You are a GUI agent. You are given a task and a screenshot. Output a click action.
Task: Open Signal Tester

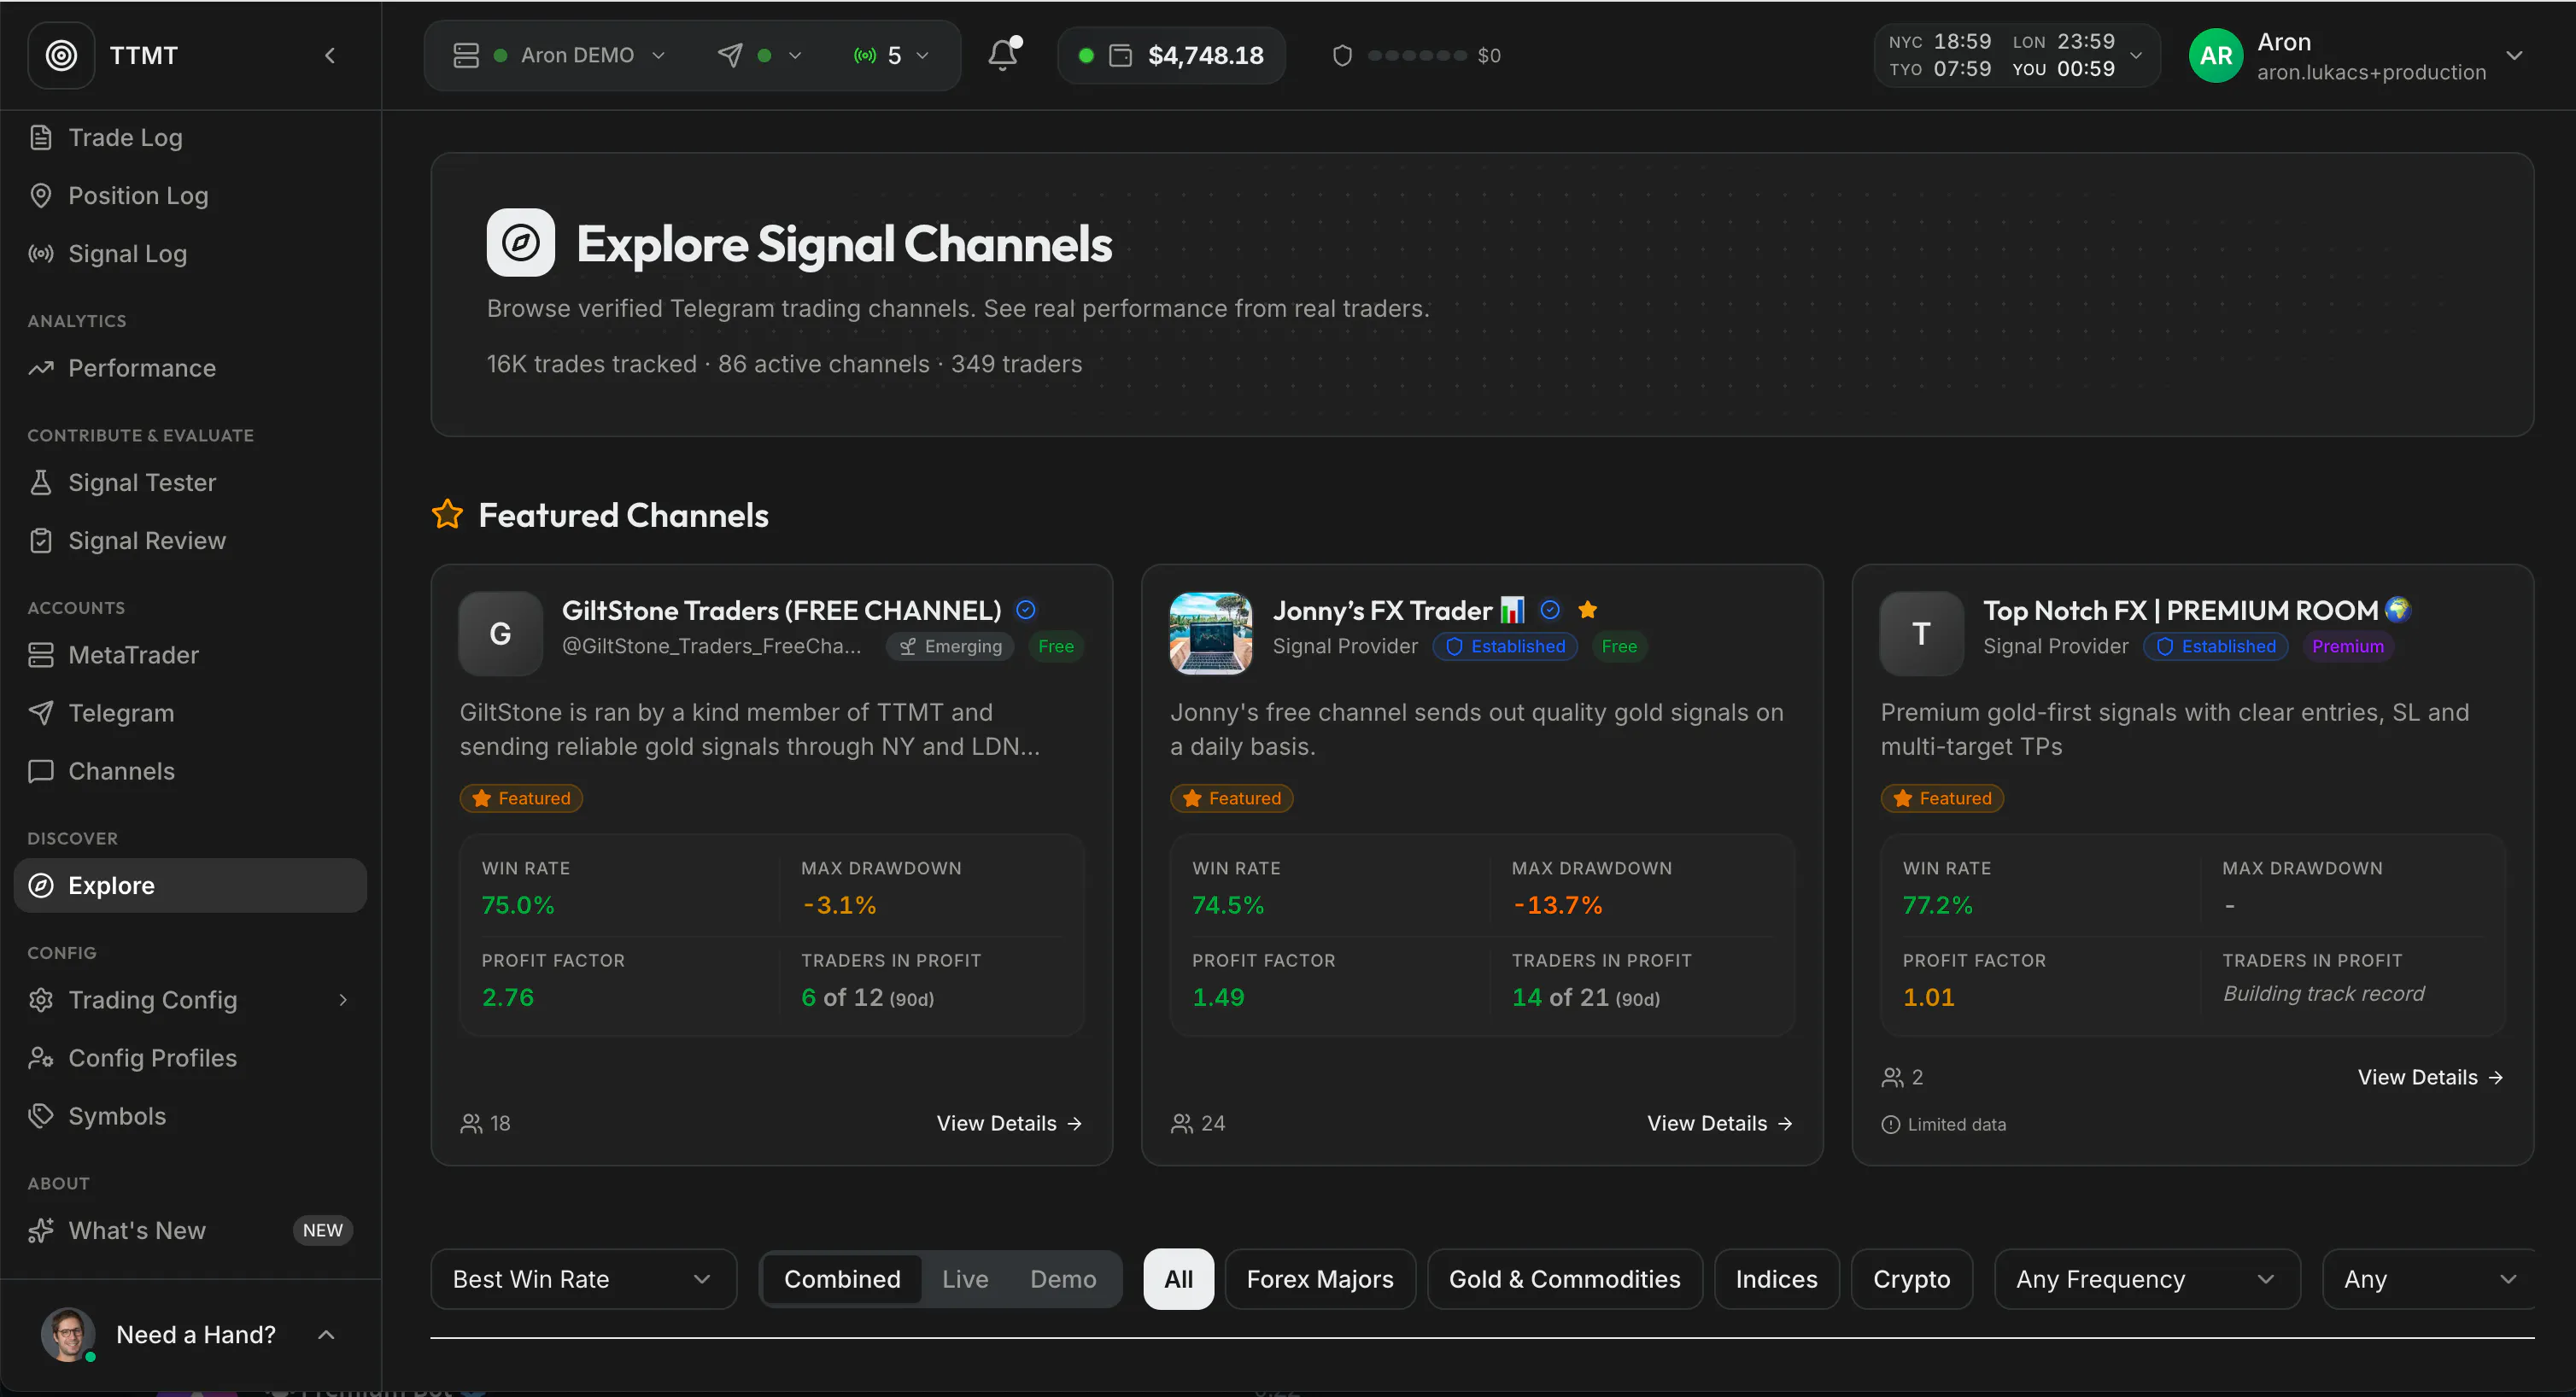pos(141,482)
